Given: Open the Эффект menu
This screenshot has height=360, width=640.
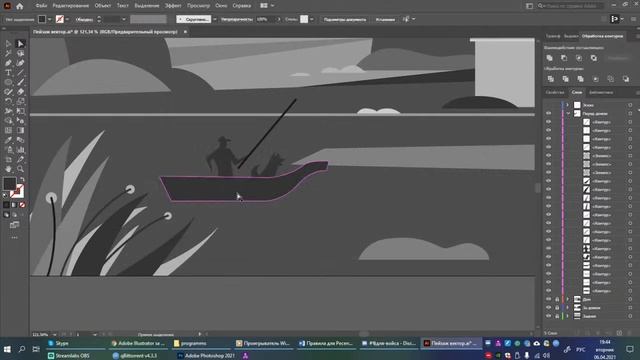Looking at the screenshot, I should (173, 6).
